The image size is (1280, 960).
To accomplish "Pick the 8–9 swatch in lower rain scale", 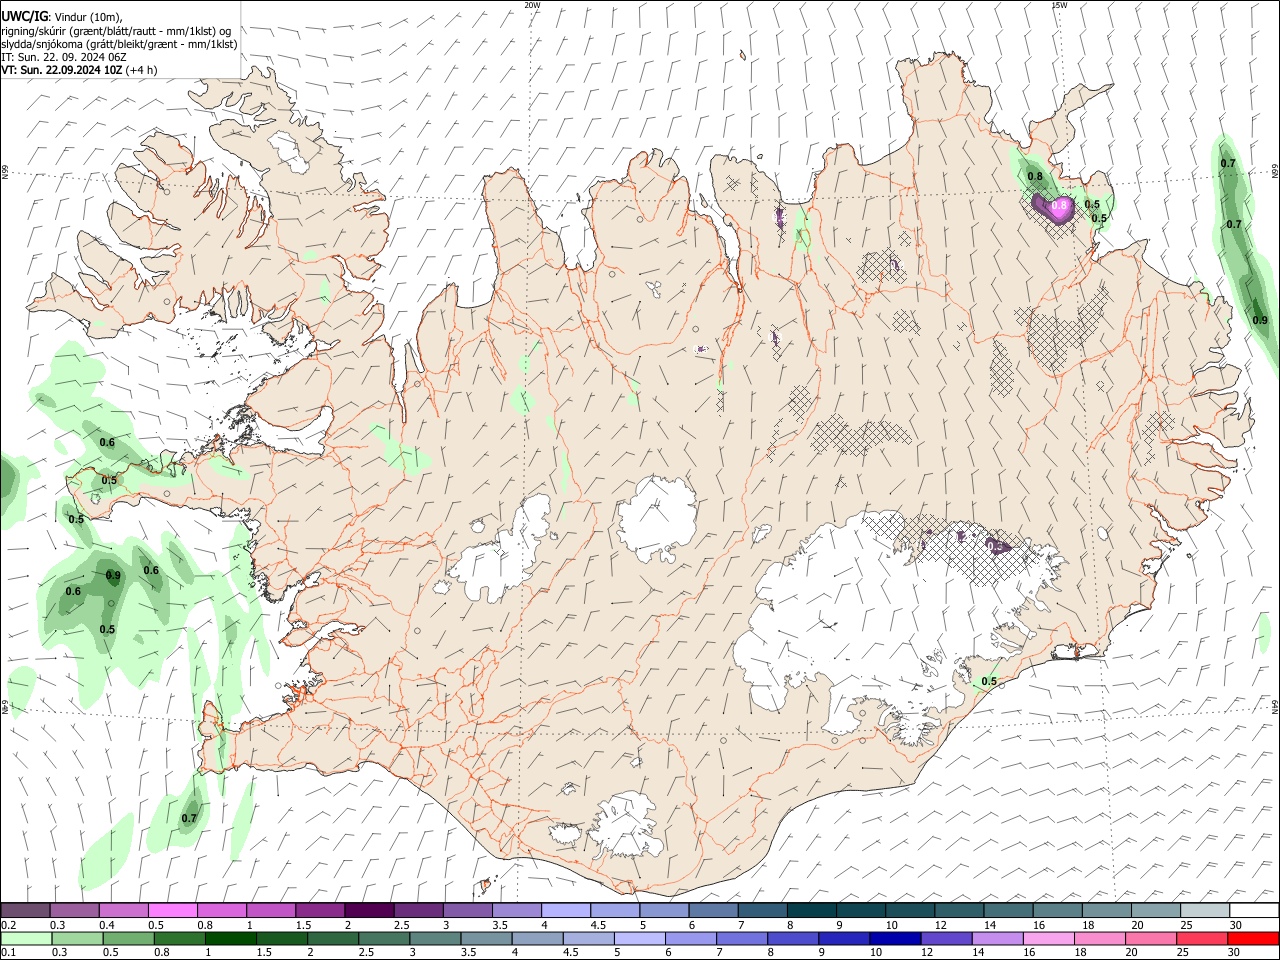I will (793, 938).
